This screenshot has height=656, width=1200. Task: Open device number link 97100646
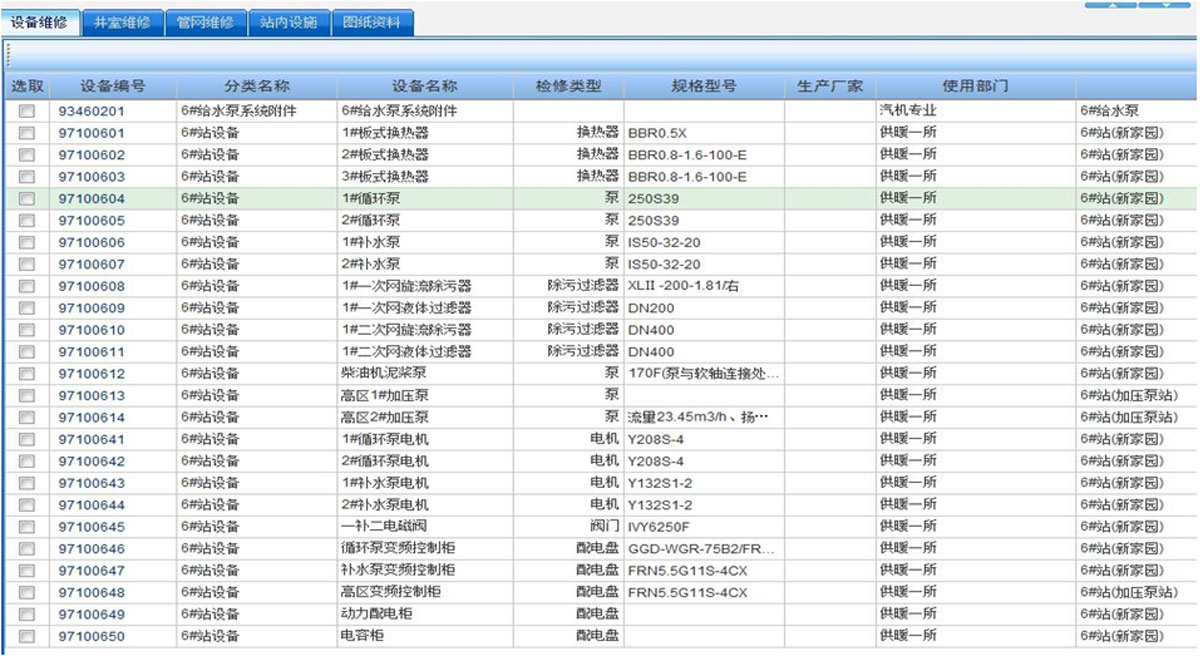coord(91,549)
